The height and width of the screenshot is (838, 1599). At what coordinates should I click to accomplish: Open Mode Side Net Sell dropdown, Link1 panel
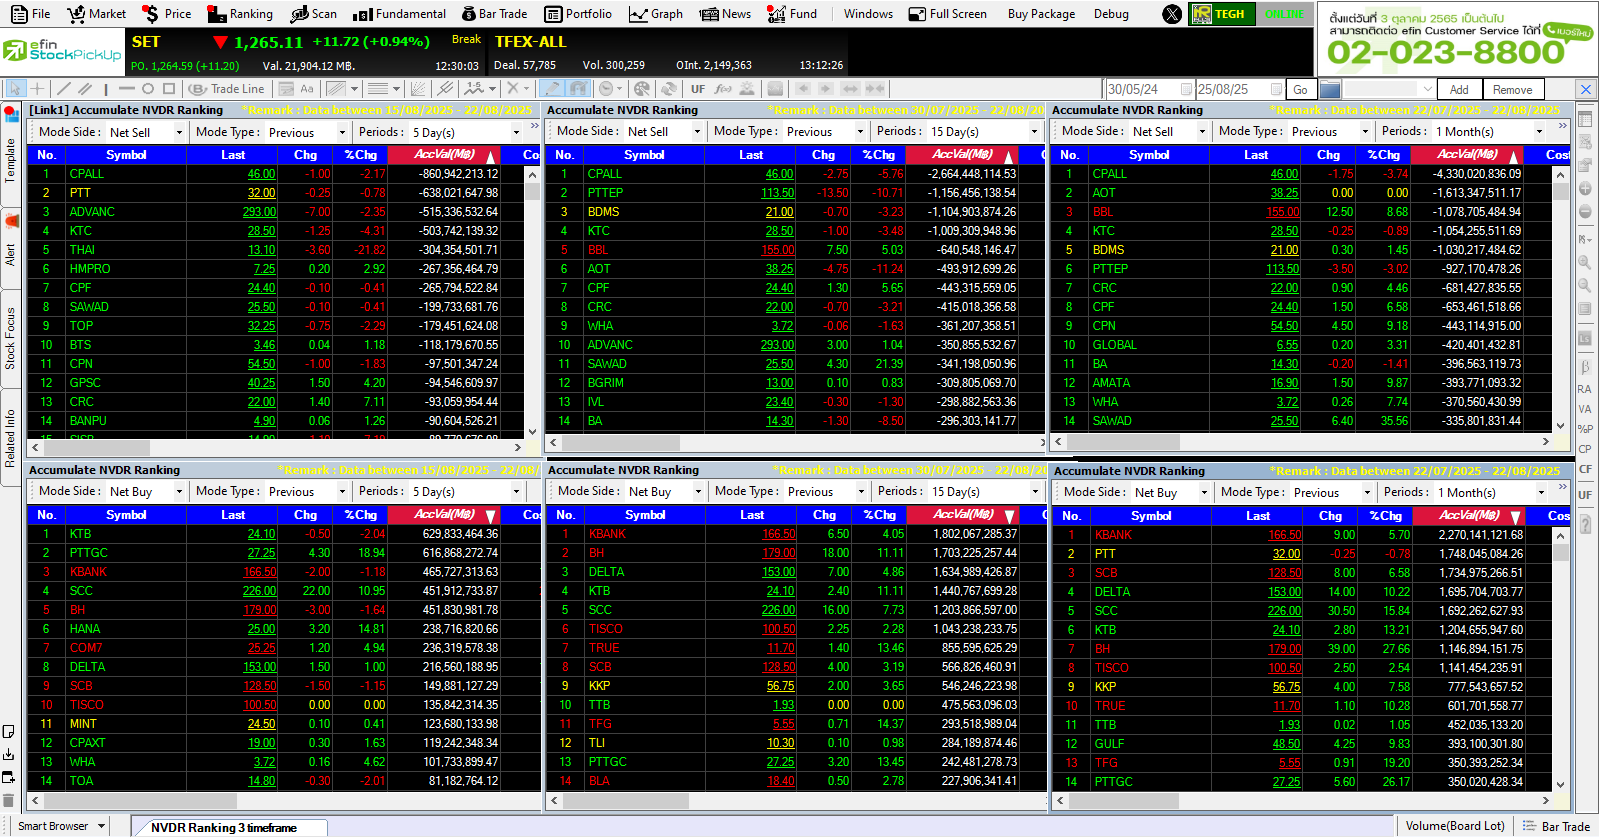click(179, 133)
